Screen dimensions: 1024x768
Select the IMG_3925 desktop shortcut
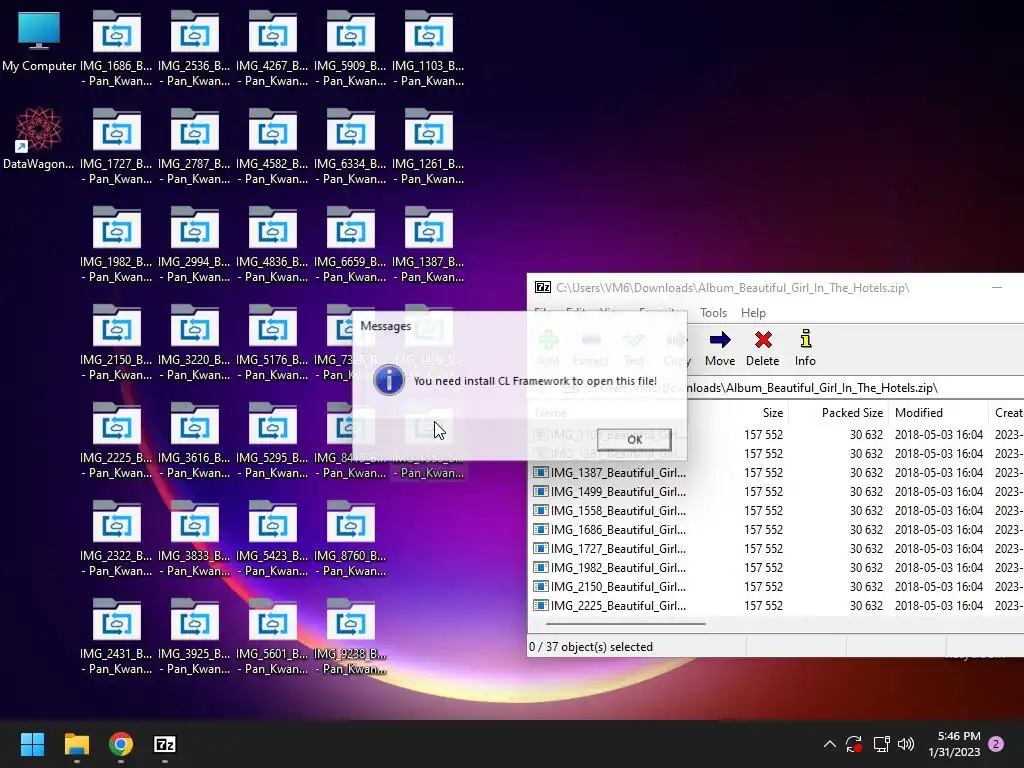click(195, 637)
